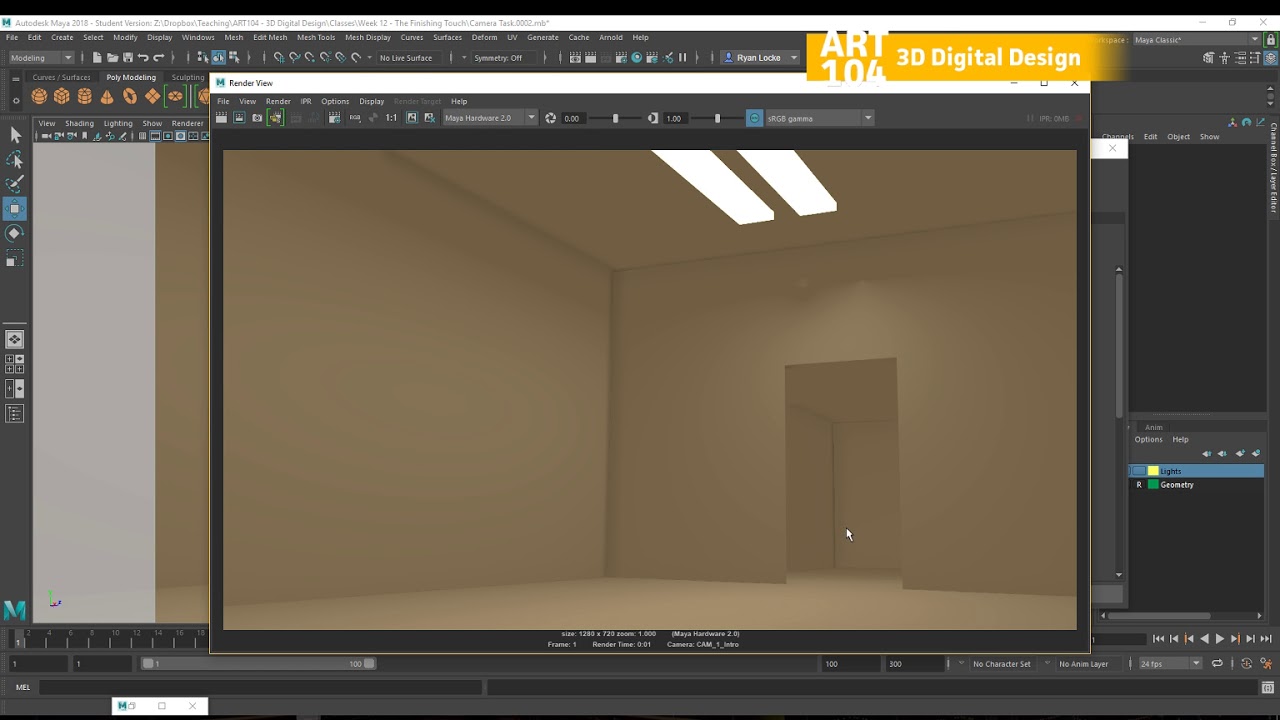Viewport: 1280px width, 720px height.
Task: Open Render Settings icon in Render View toolbar
Action: pyautogui.click(x=334, y=118)
